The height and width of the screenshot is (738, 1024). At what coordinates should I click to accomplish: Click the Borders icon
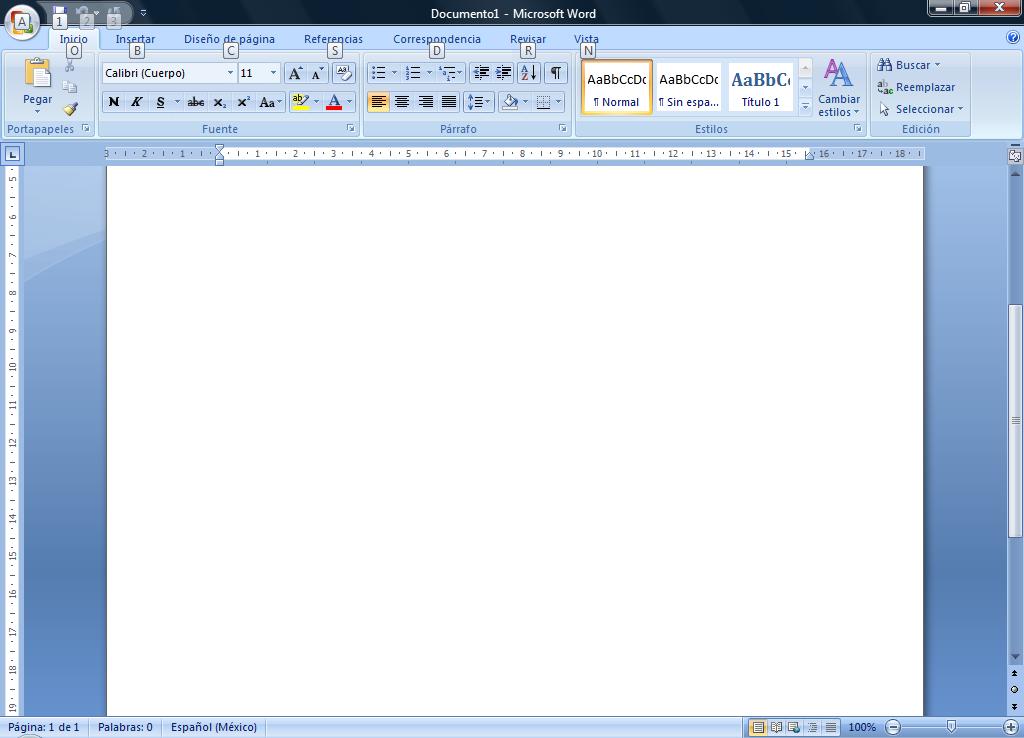click(543, 103)
